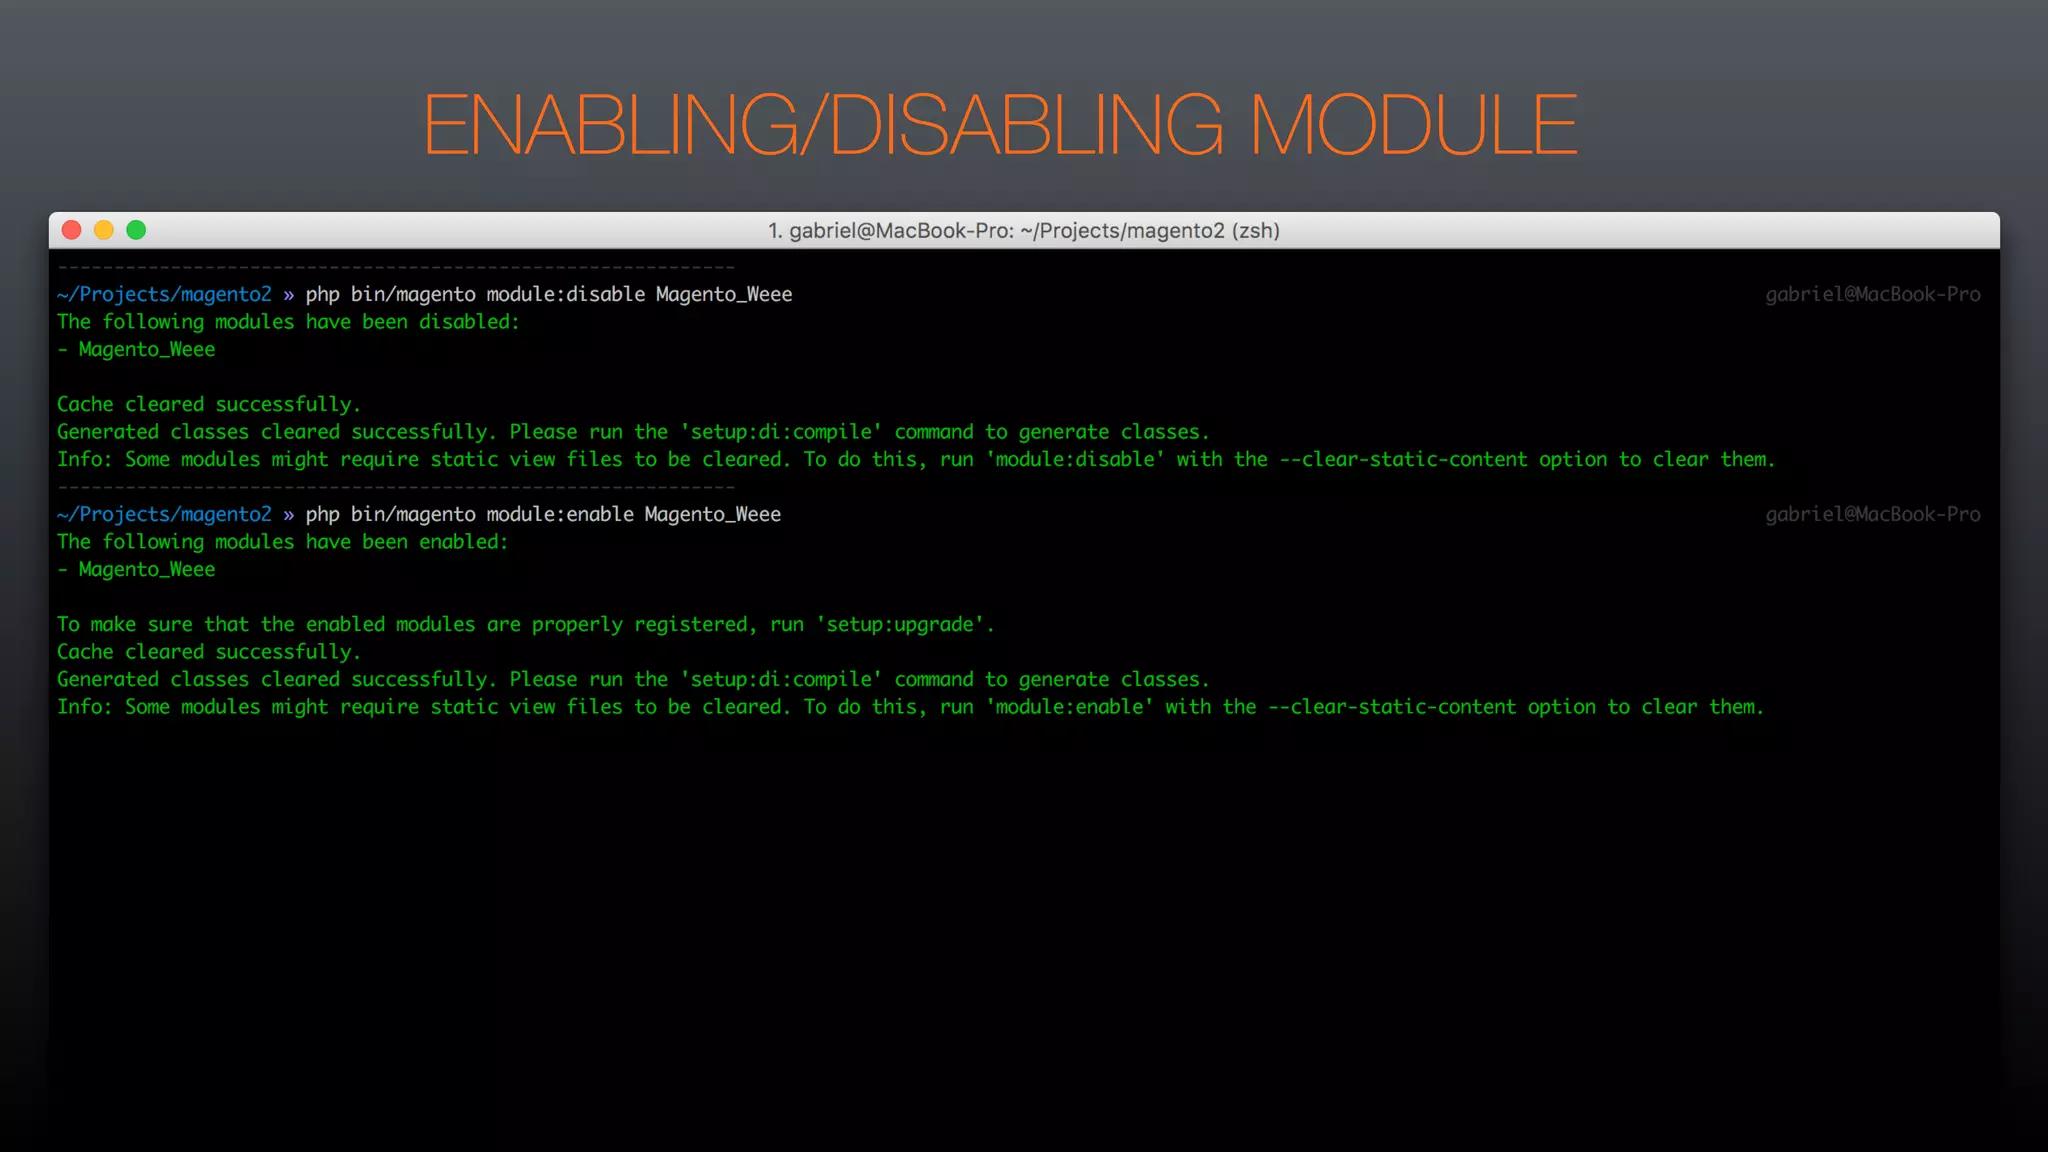This screenshot has height=1152, width=2048.
Task: Click the command 'php bin/magento module:disable Magento_Weee'
Action: tap(549, 295)
